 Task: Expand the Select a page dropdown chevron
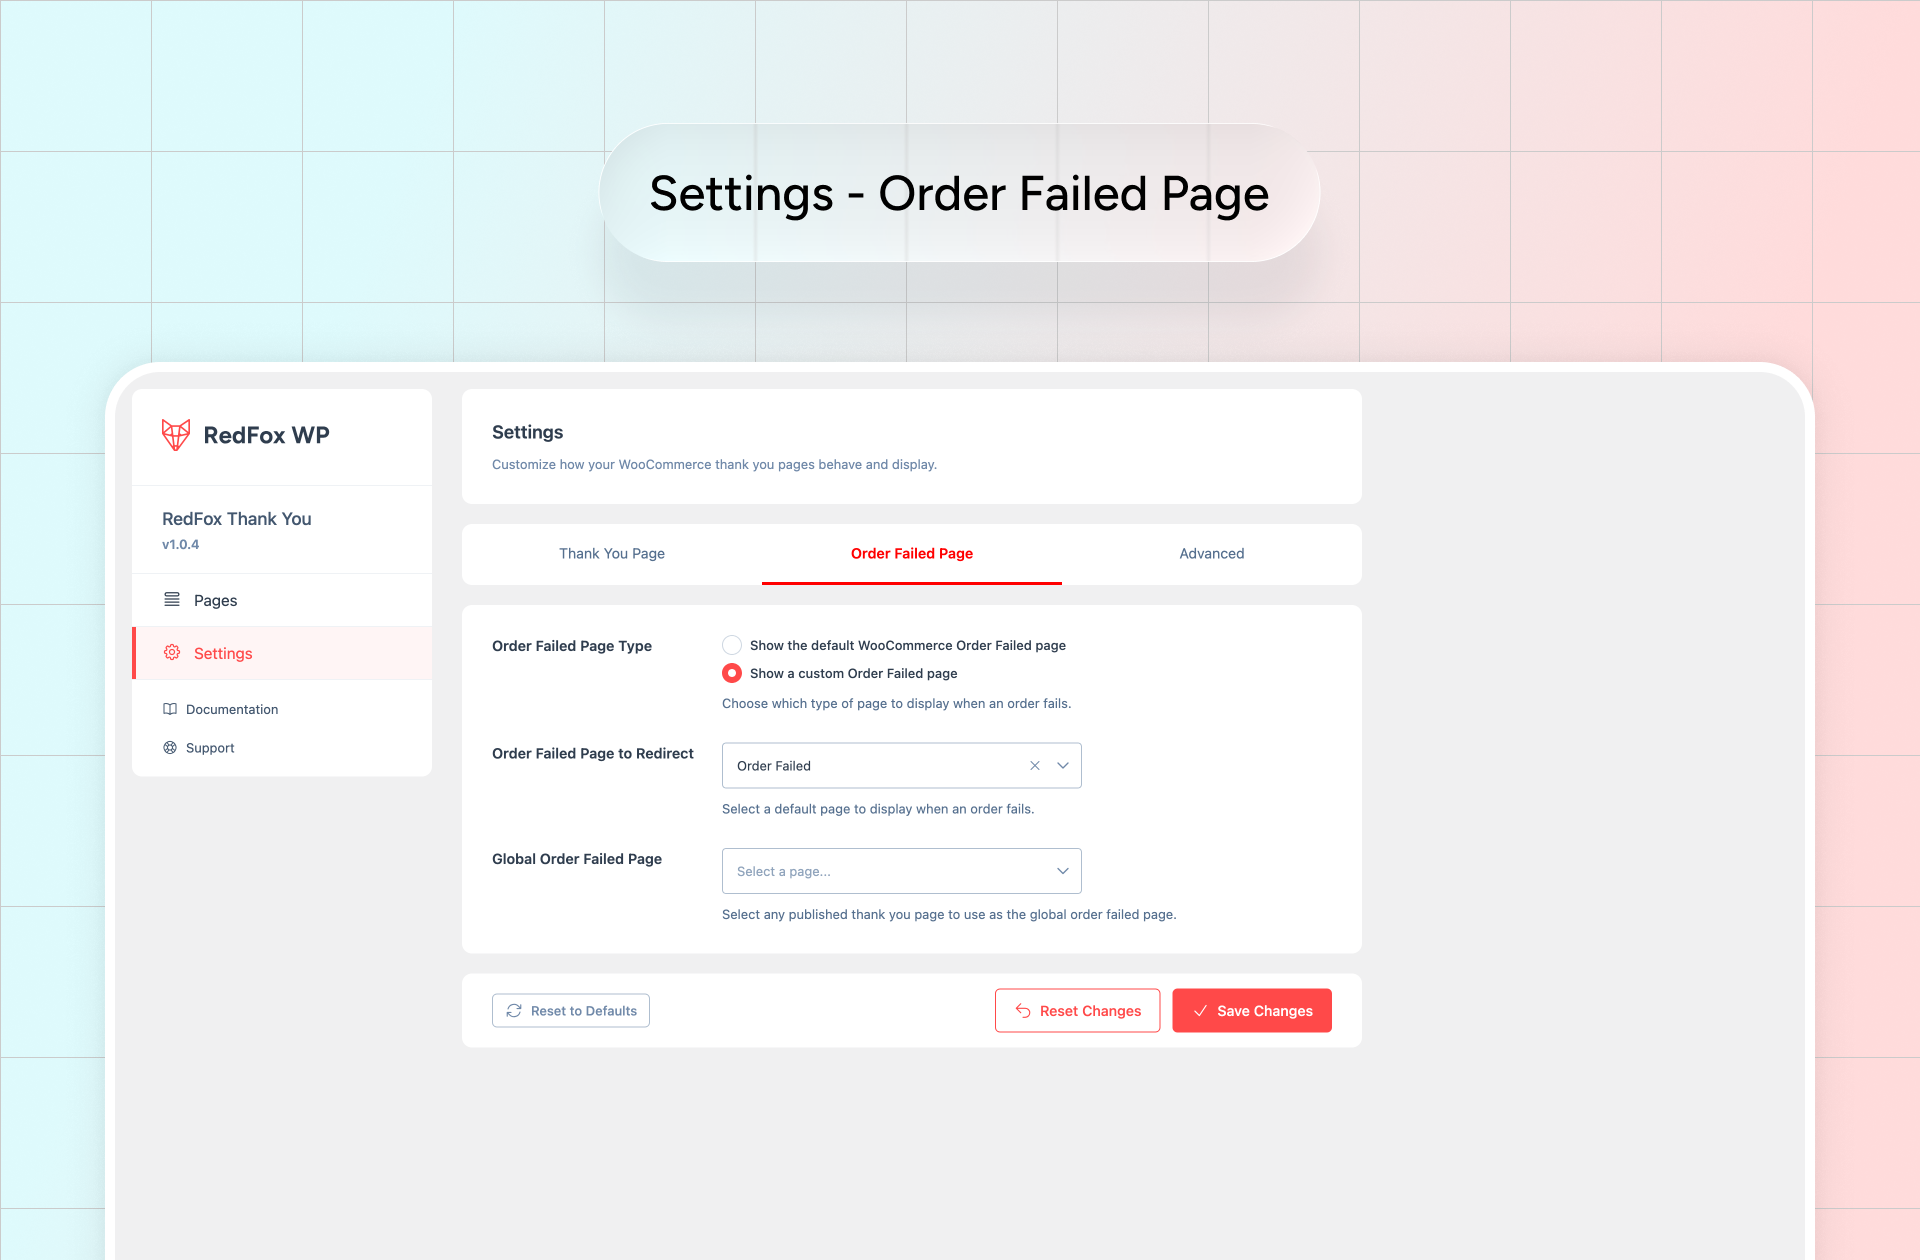pos(1062,871)
